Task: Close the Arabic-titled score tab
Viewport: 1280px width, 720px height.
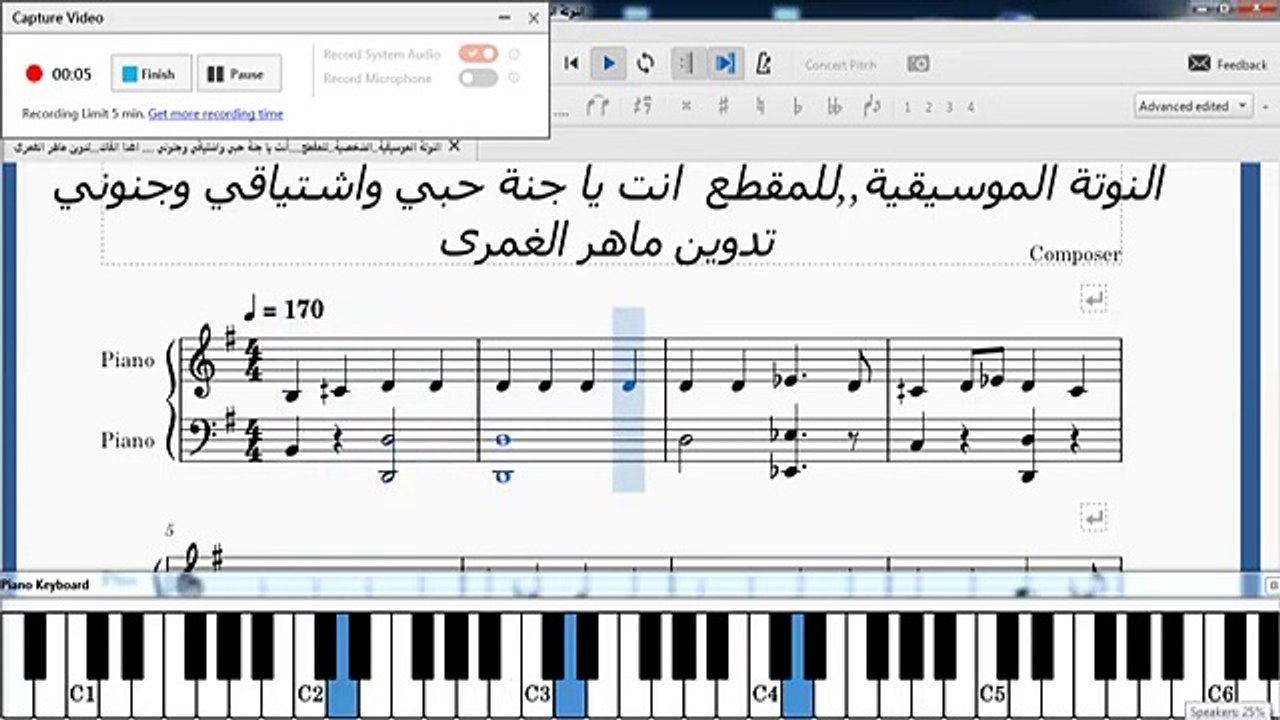Action: pos(454,146)
